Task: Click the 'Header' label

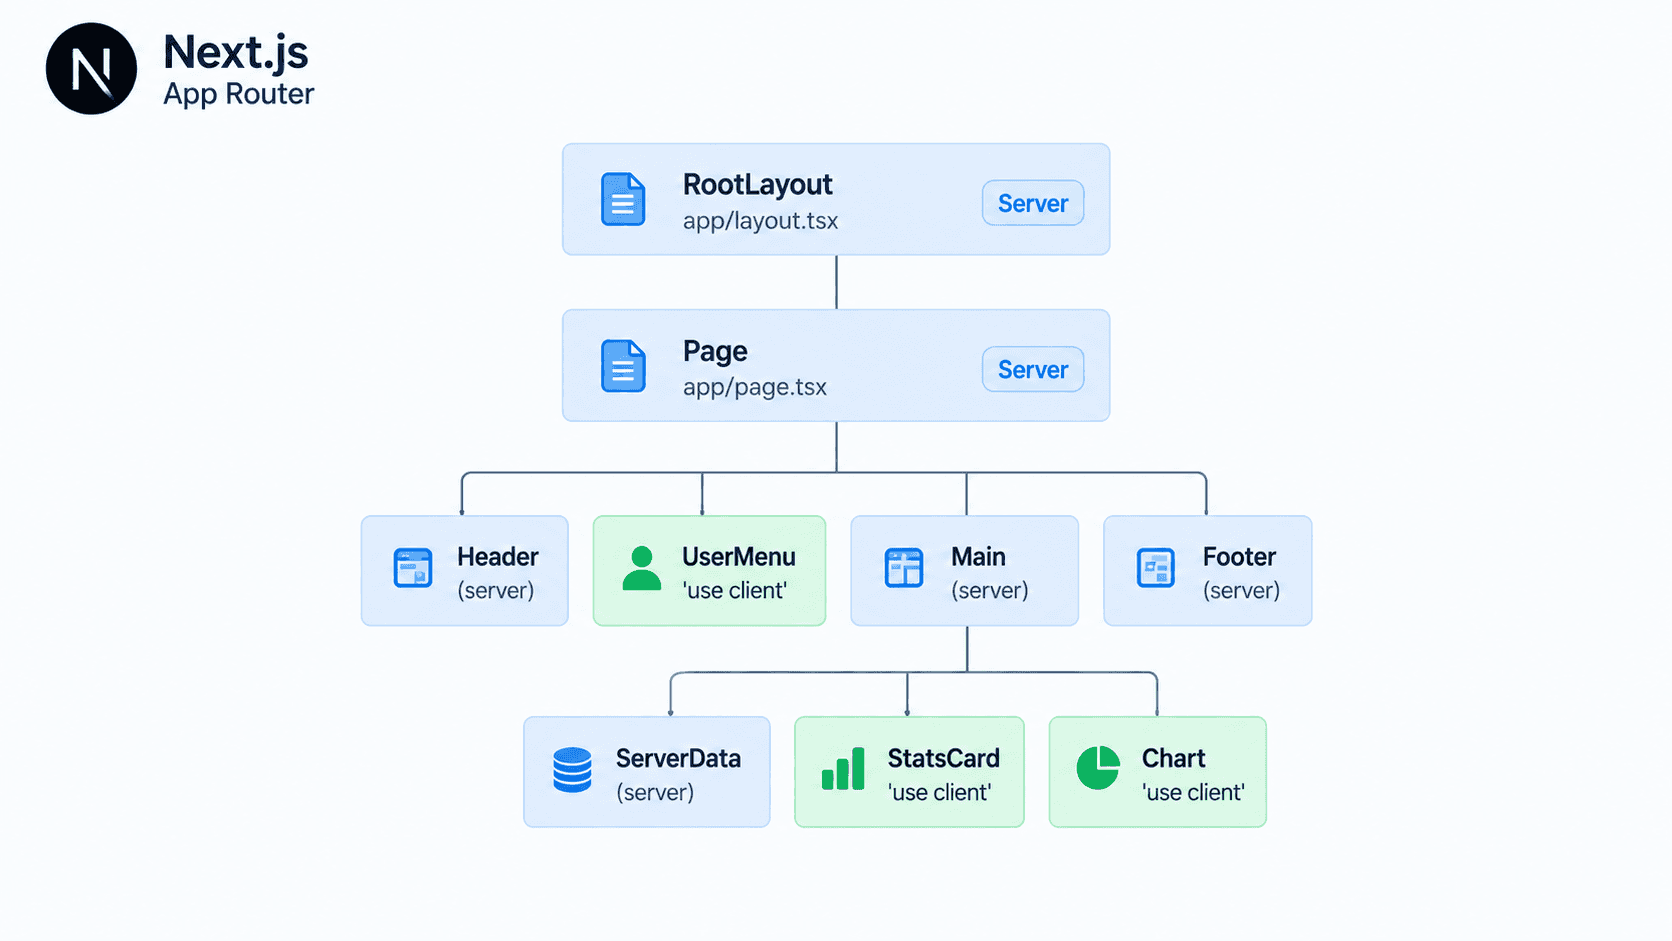Action: point(498,556)
